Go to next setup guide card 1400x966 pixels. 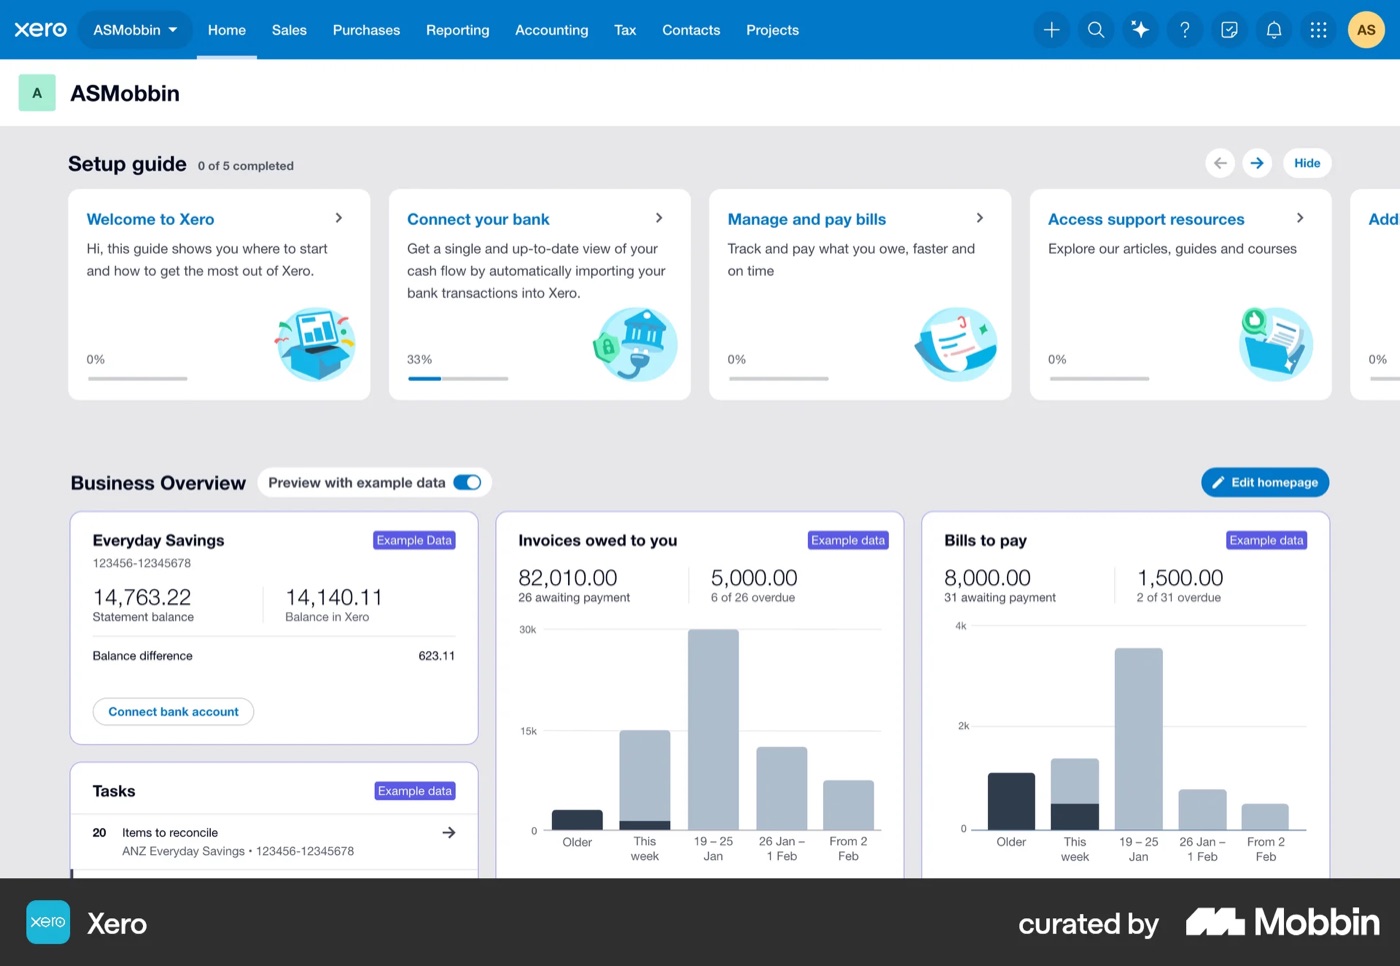1257,163
